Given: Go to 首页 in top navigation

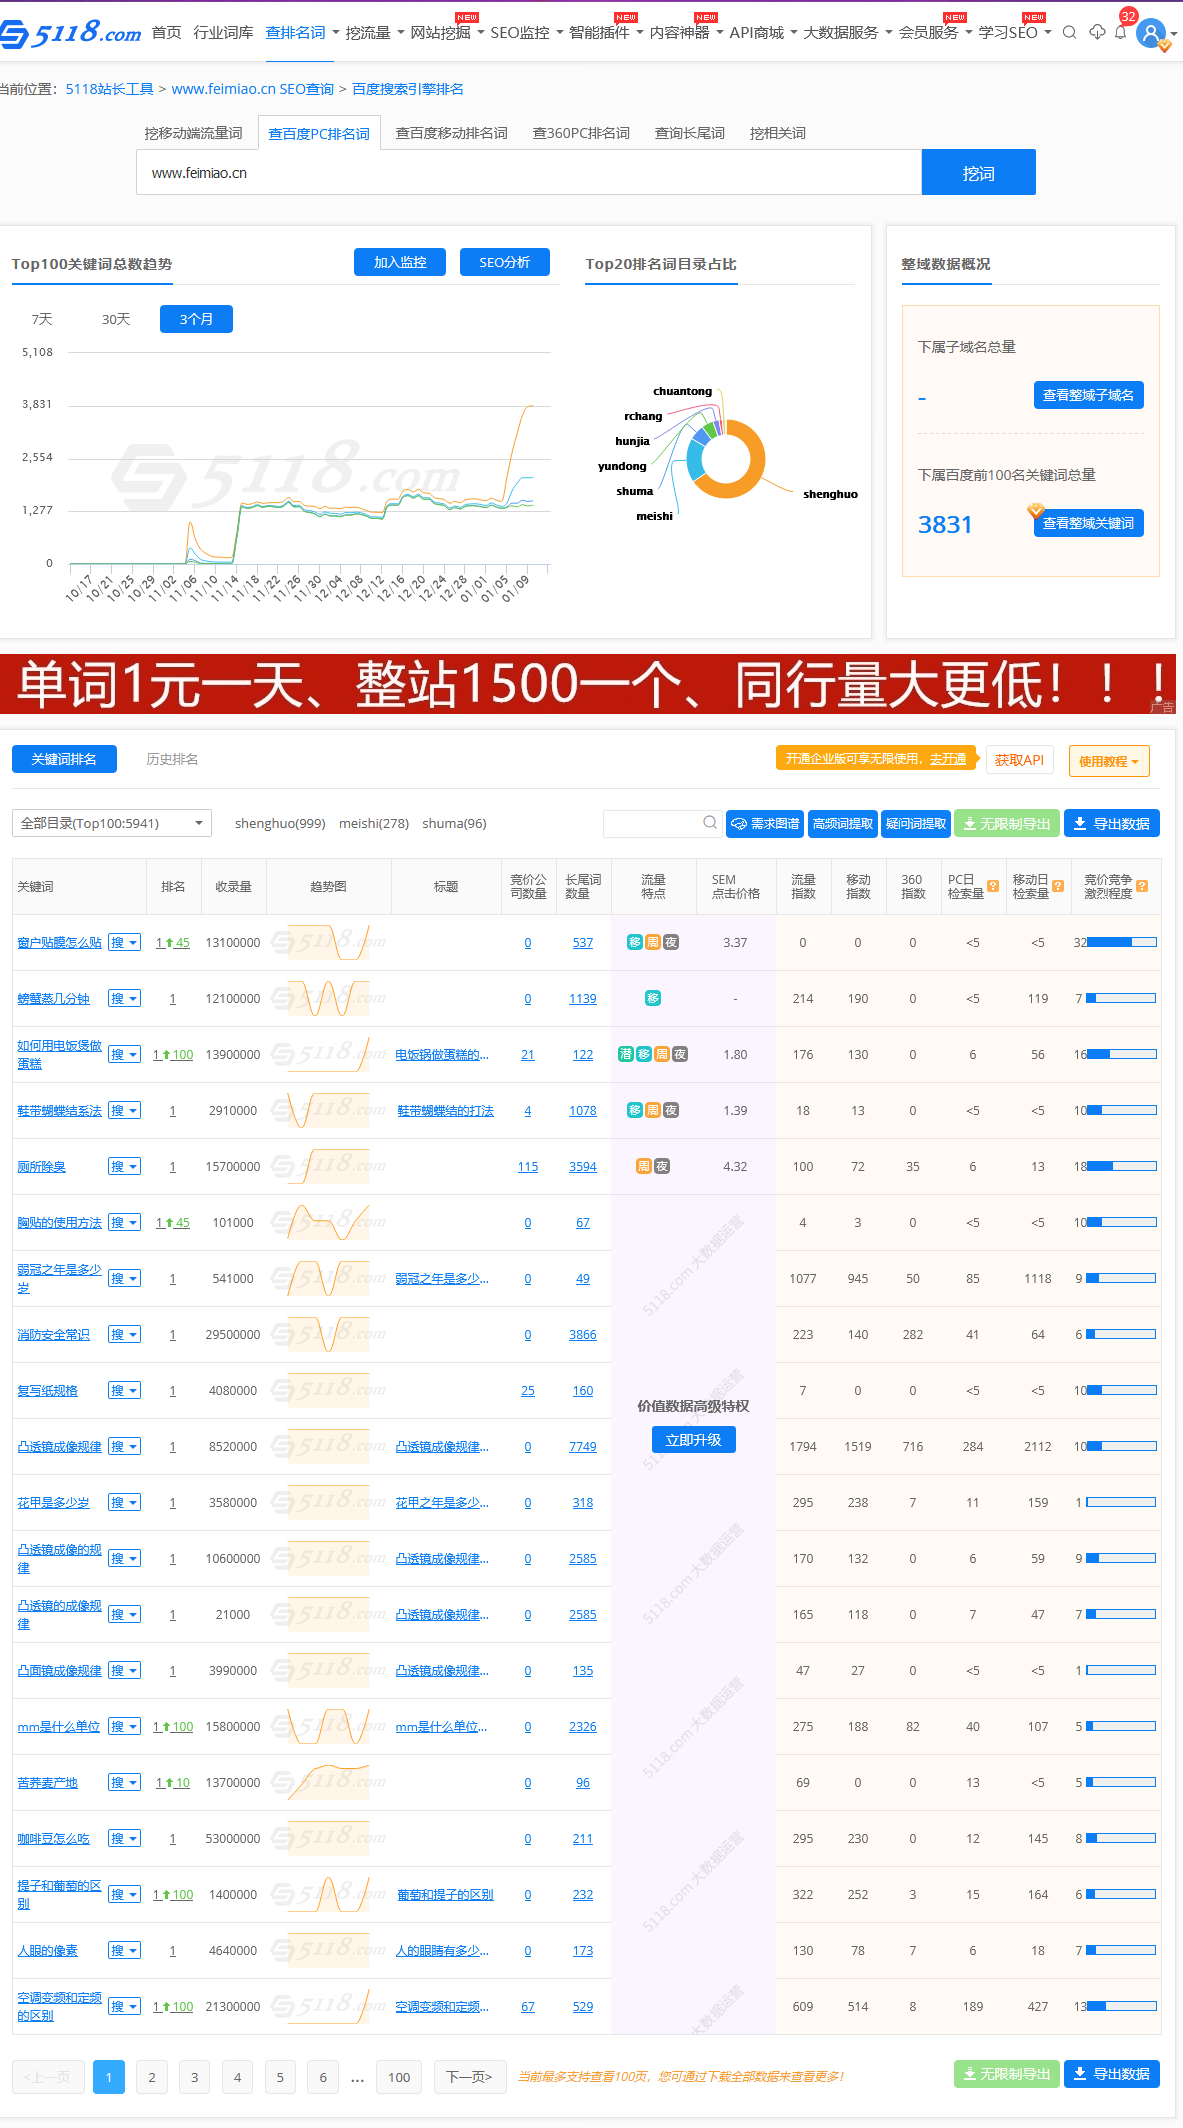Looking at the screenshot, I should pos(167,33).
